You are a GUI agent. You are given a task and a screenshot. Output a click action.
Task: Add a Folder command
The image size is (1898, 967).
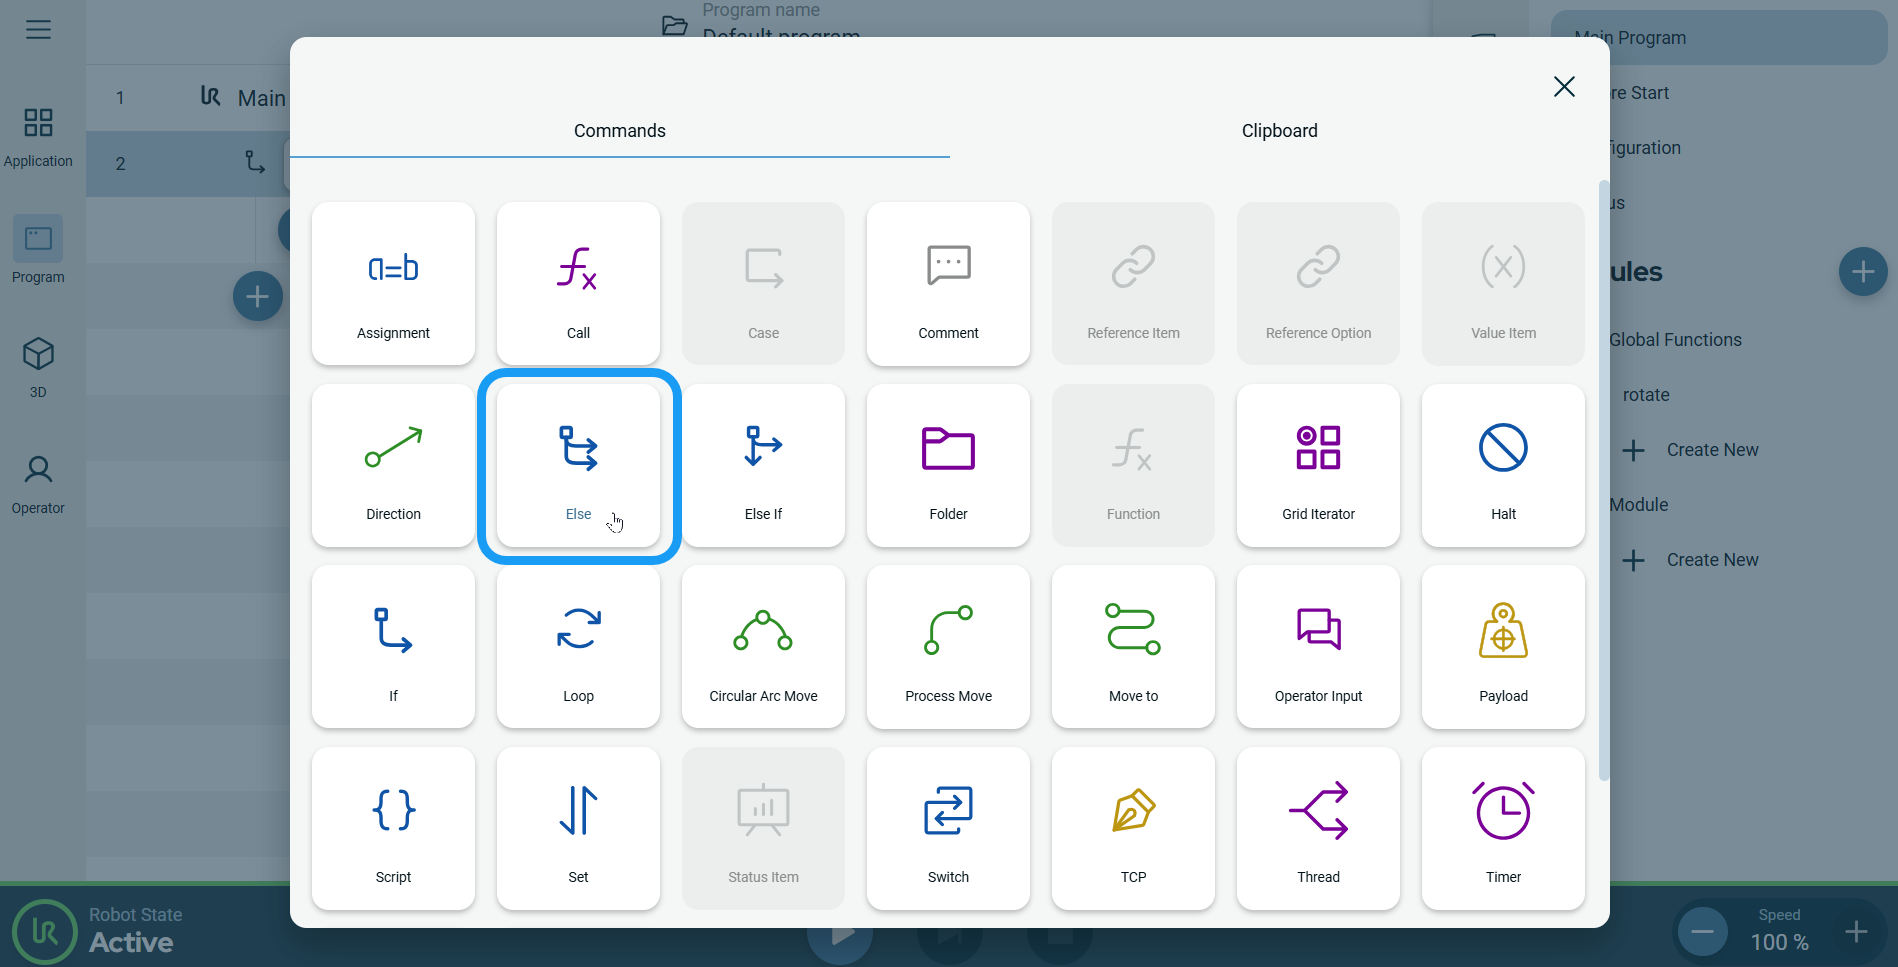[x=948, y=466]
